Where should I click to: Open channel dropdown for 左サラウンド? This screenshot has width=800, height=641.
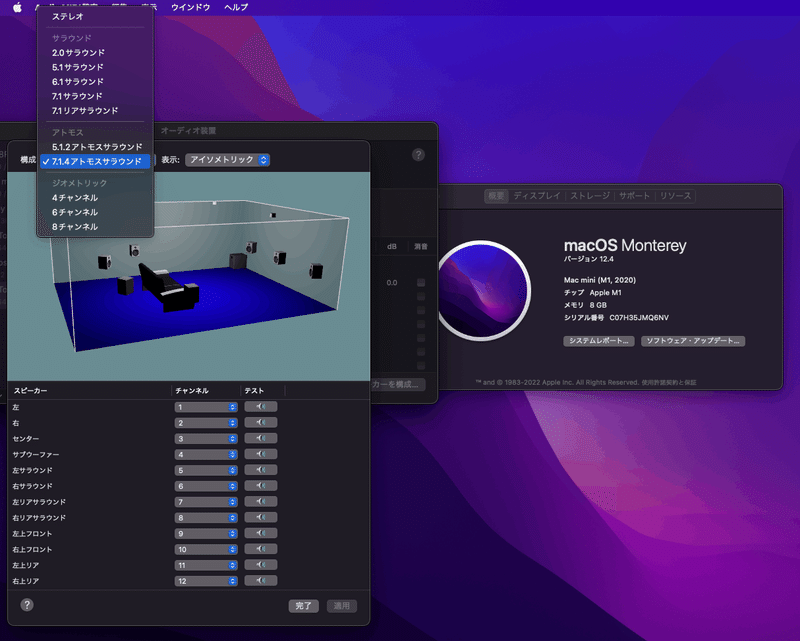pos(206,471)
